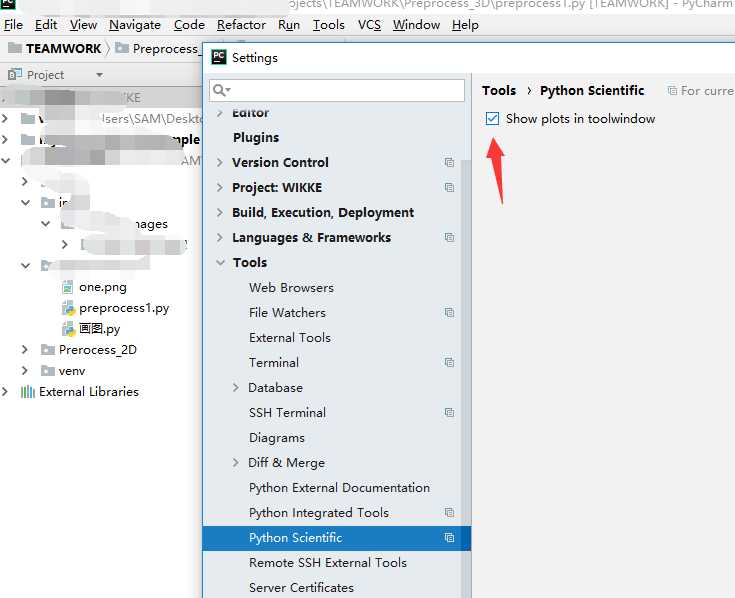Select Terminal settings page
The height and width of the screenshot is (598, 735).
pyautogui.click(x=274, y=363)
